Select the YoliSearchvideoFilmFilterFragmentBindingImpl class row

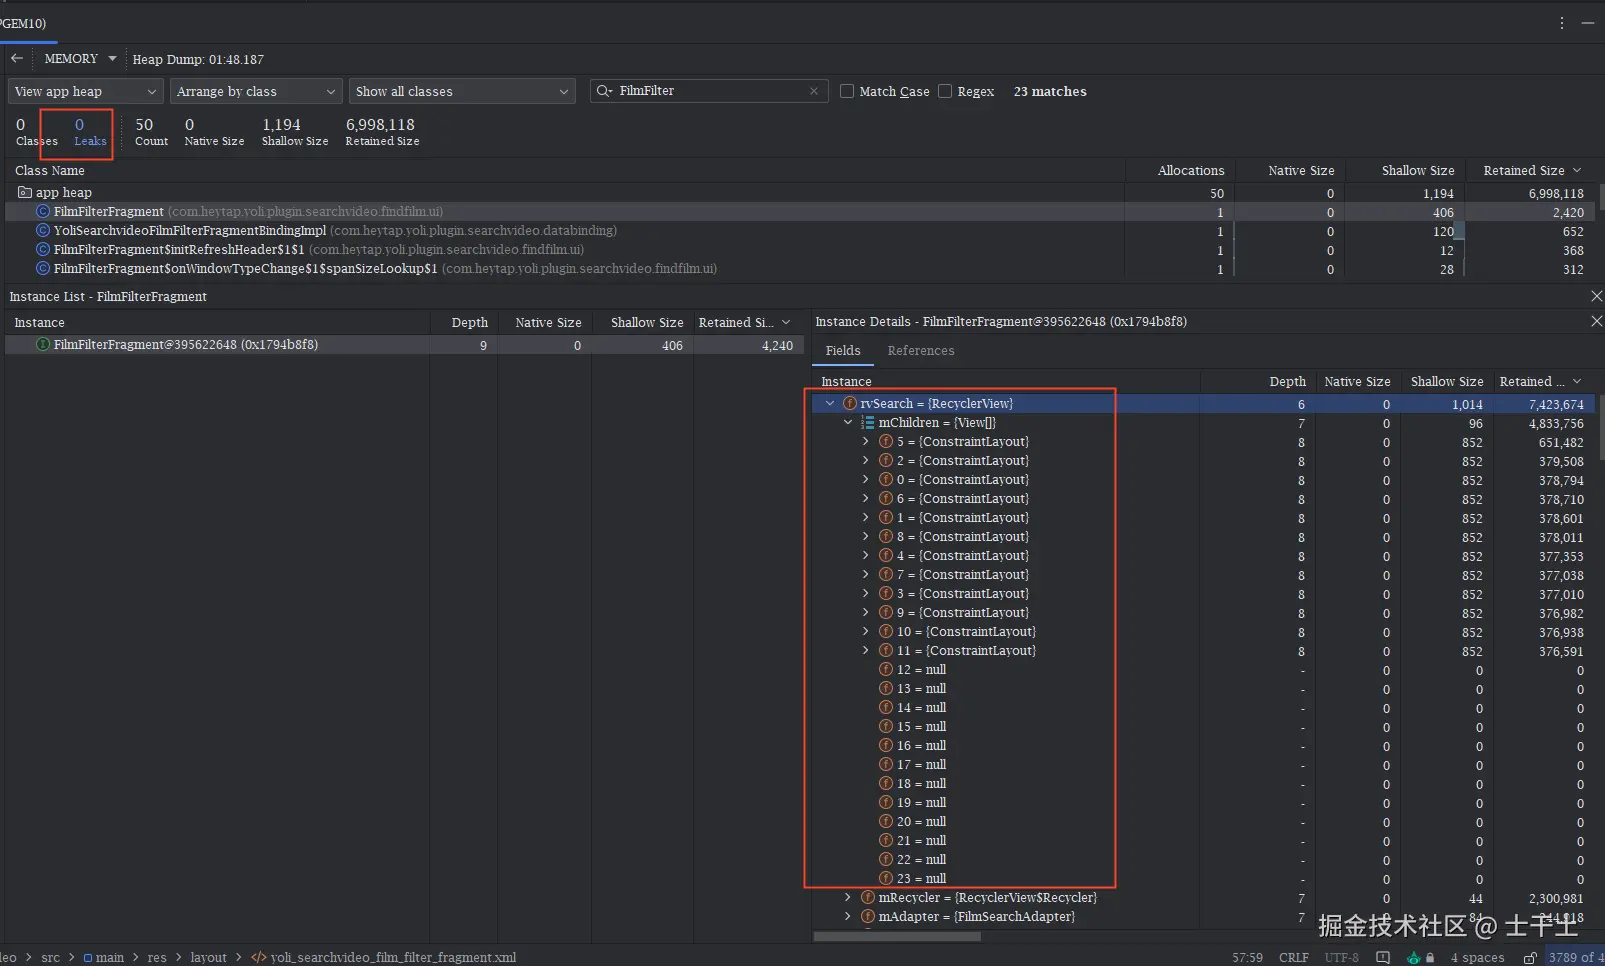coord(801,231)
